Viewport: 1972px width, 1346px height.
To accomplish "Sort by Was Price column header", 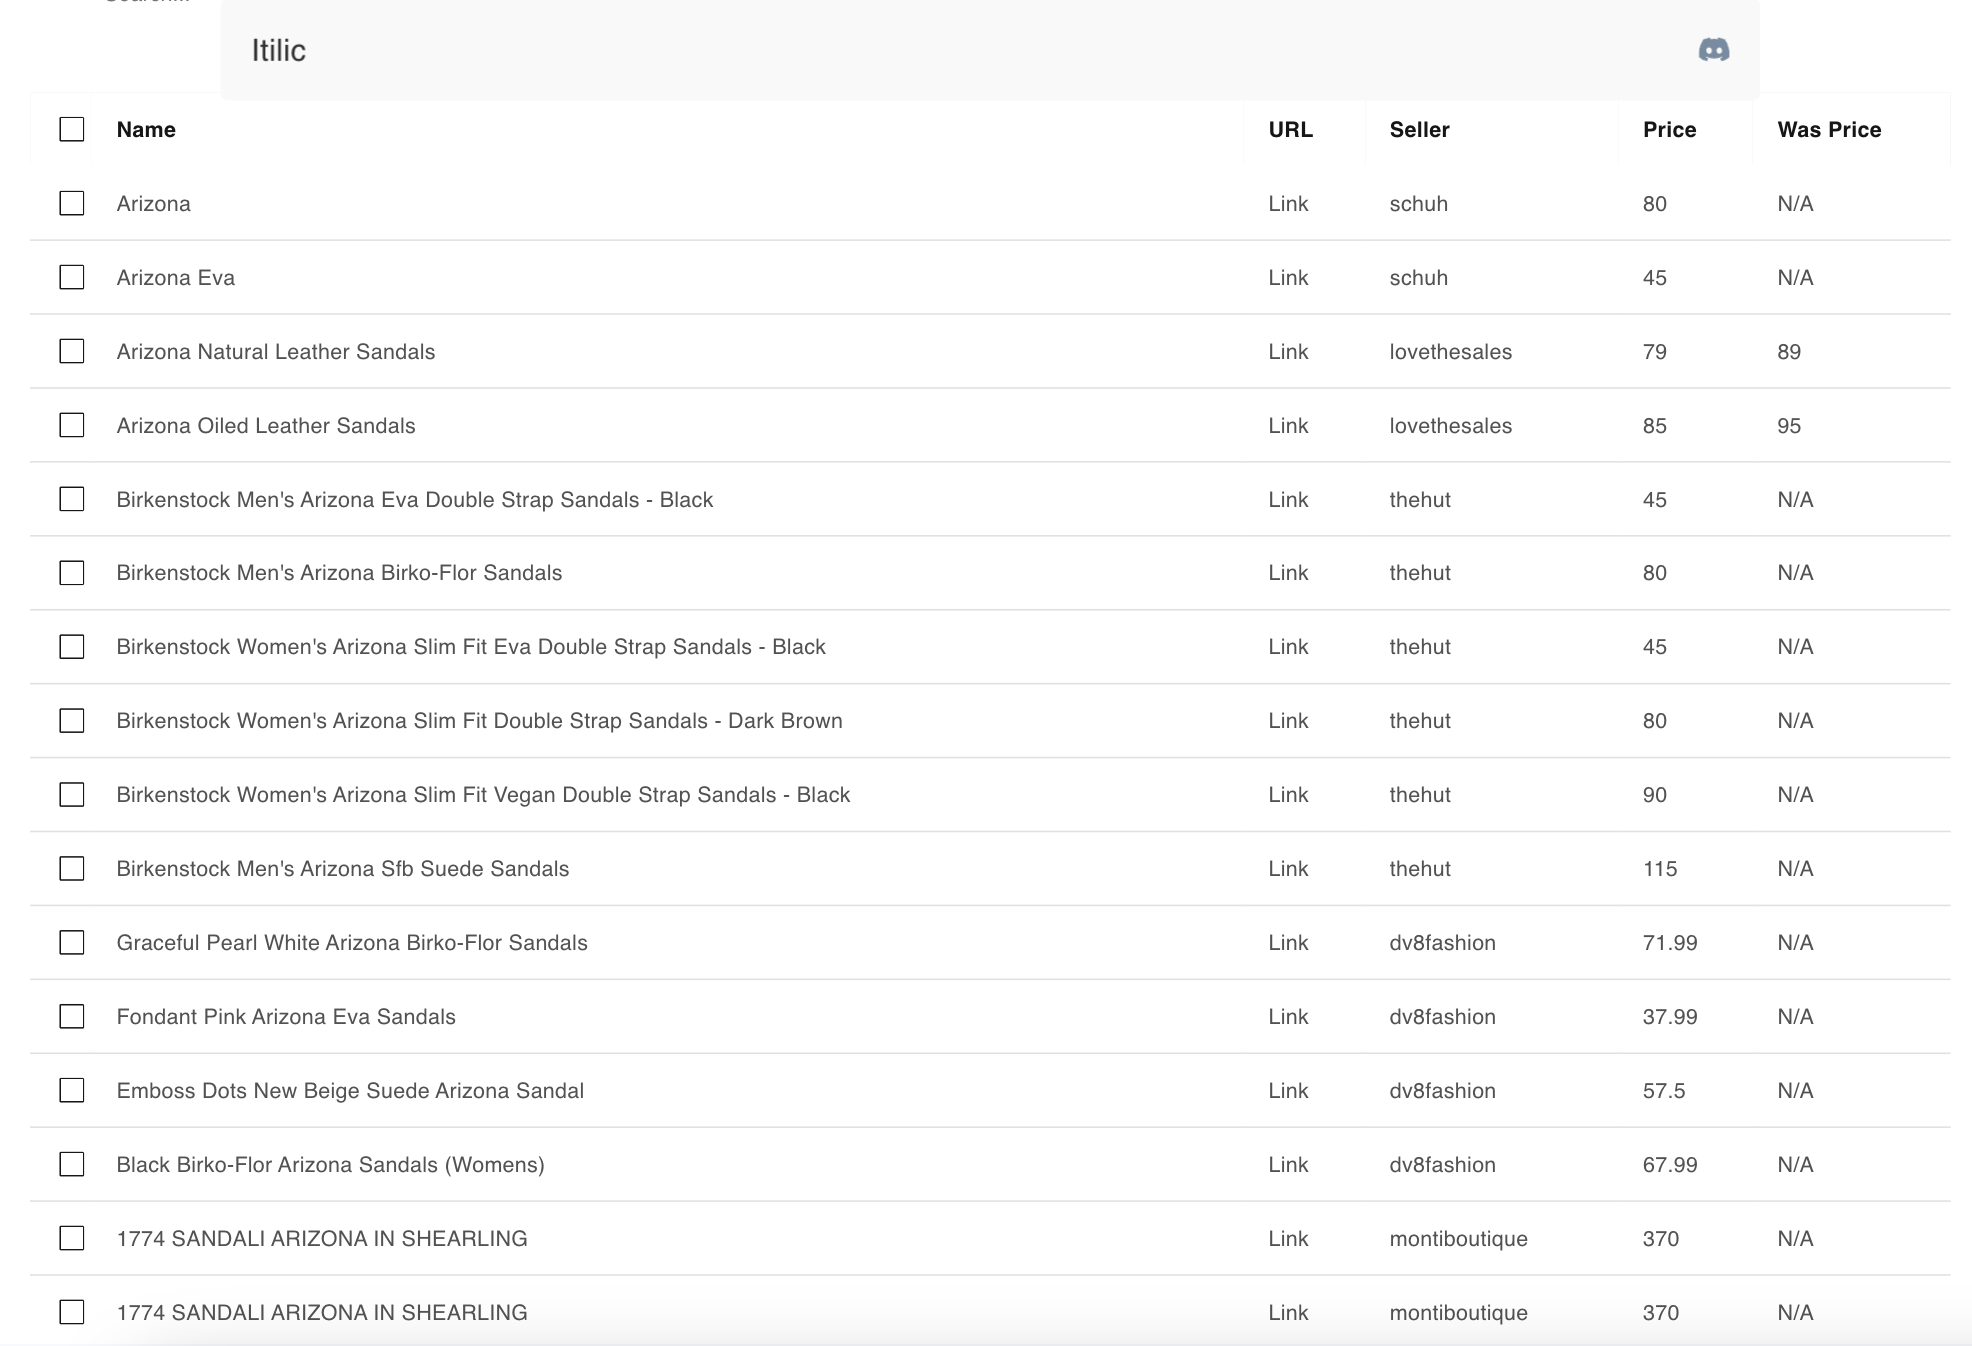I will point(1829,129).
